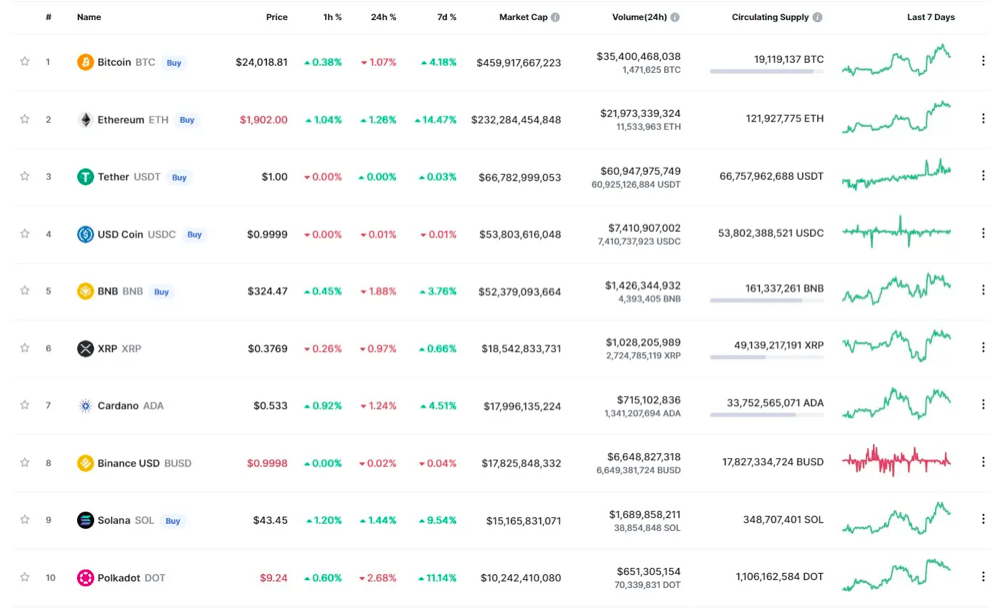
Task: Sort by the 24h % column header
Action: tap(383, 17)
